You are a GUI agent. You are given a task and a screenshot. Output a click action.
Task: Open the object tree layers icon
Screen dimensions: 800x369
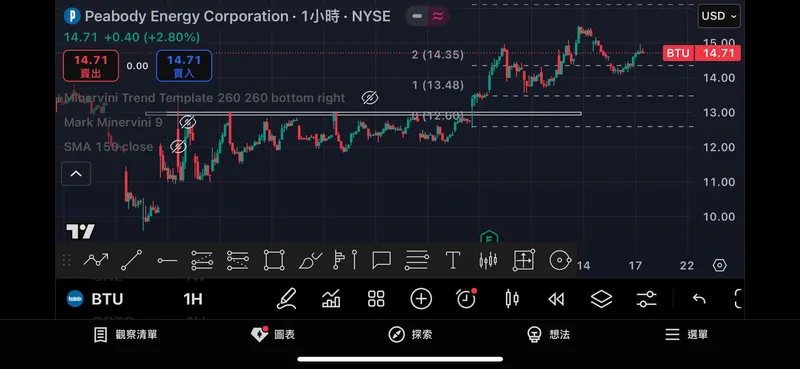pyautogui.click(x=602, y=299)
